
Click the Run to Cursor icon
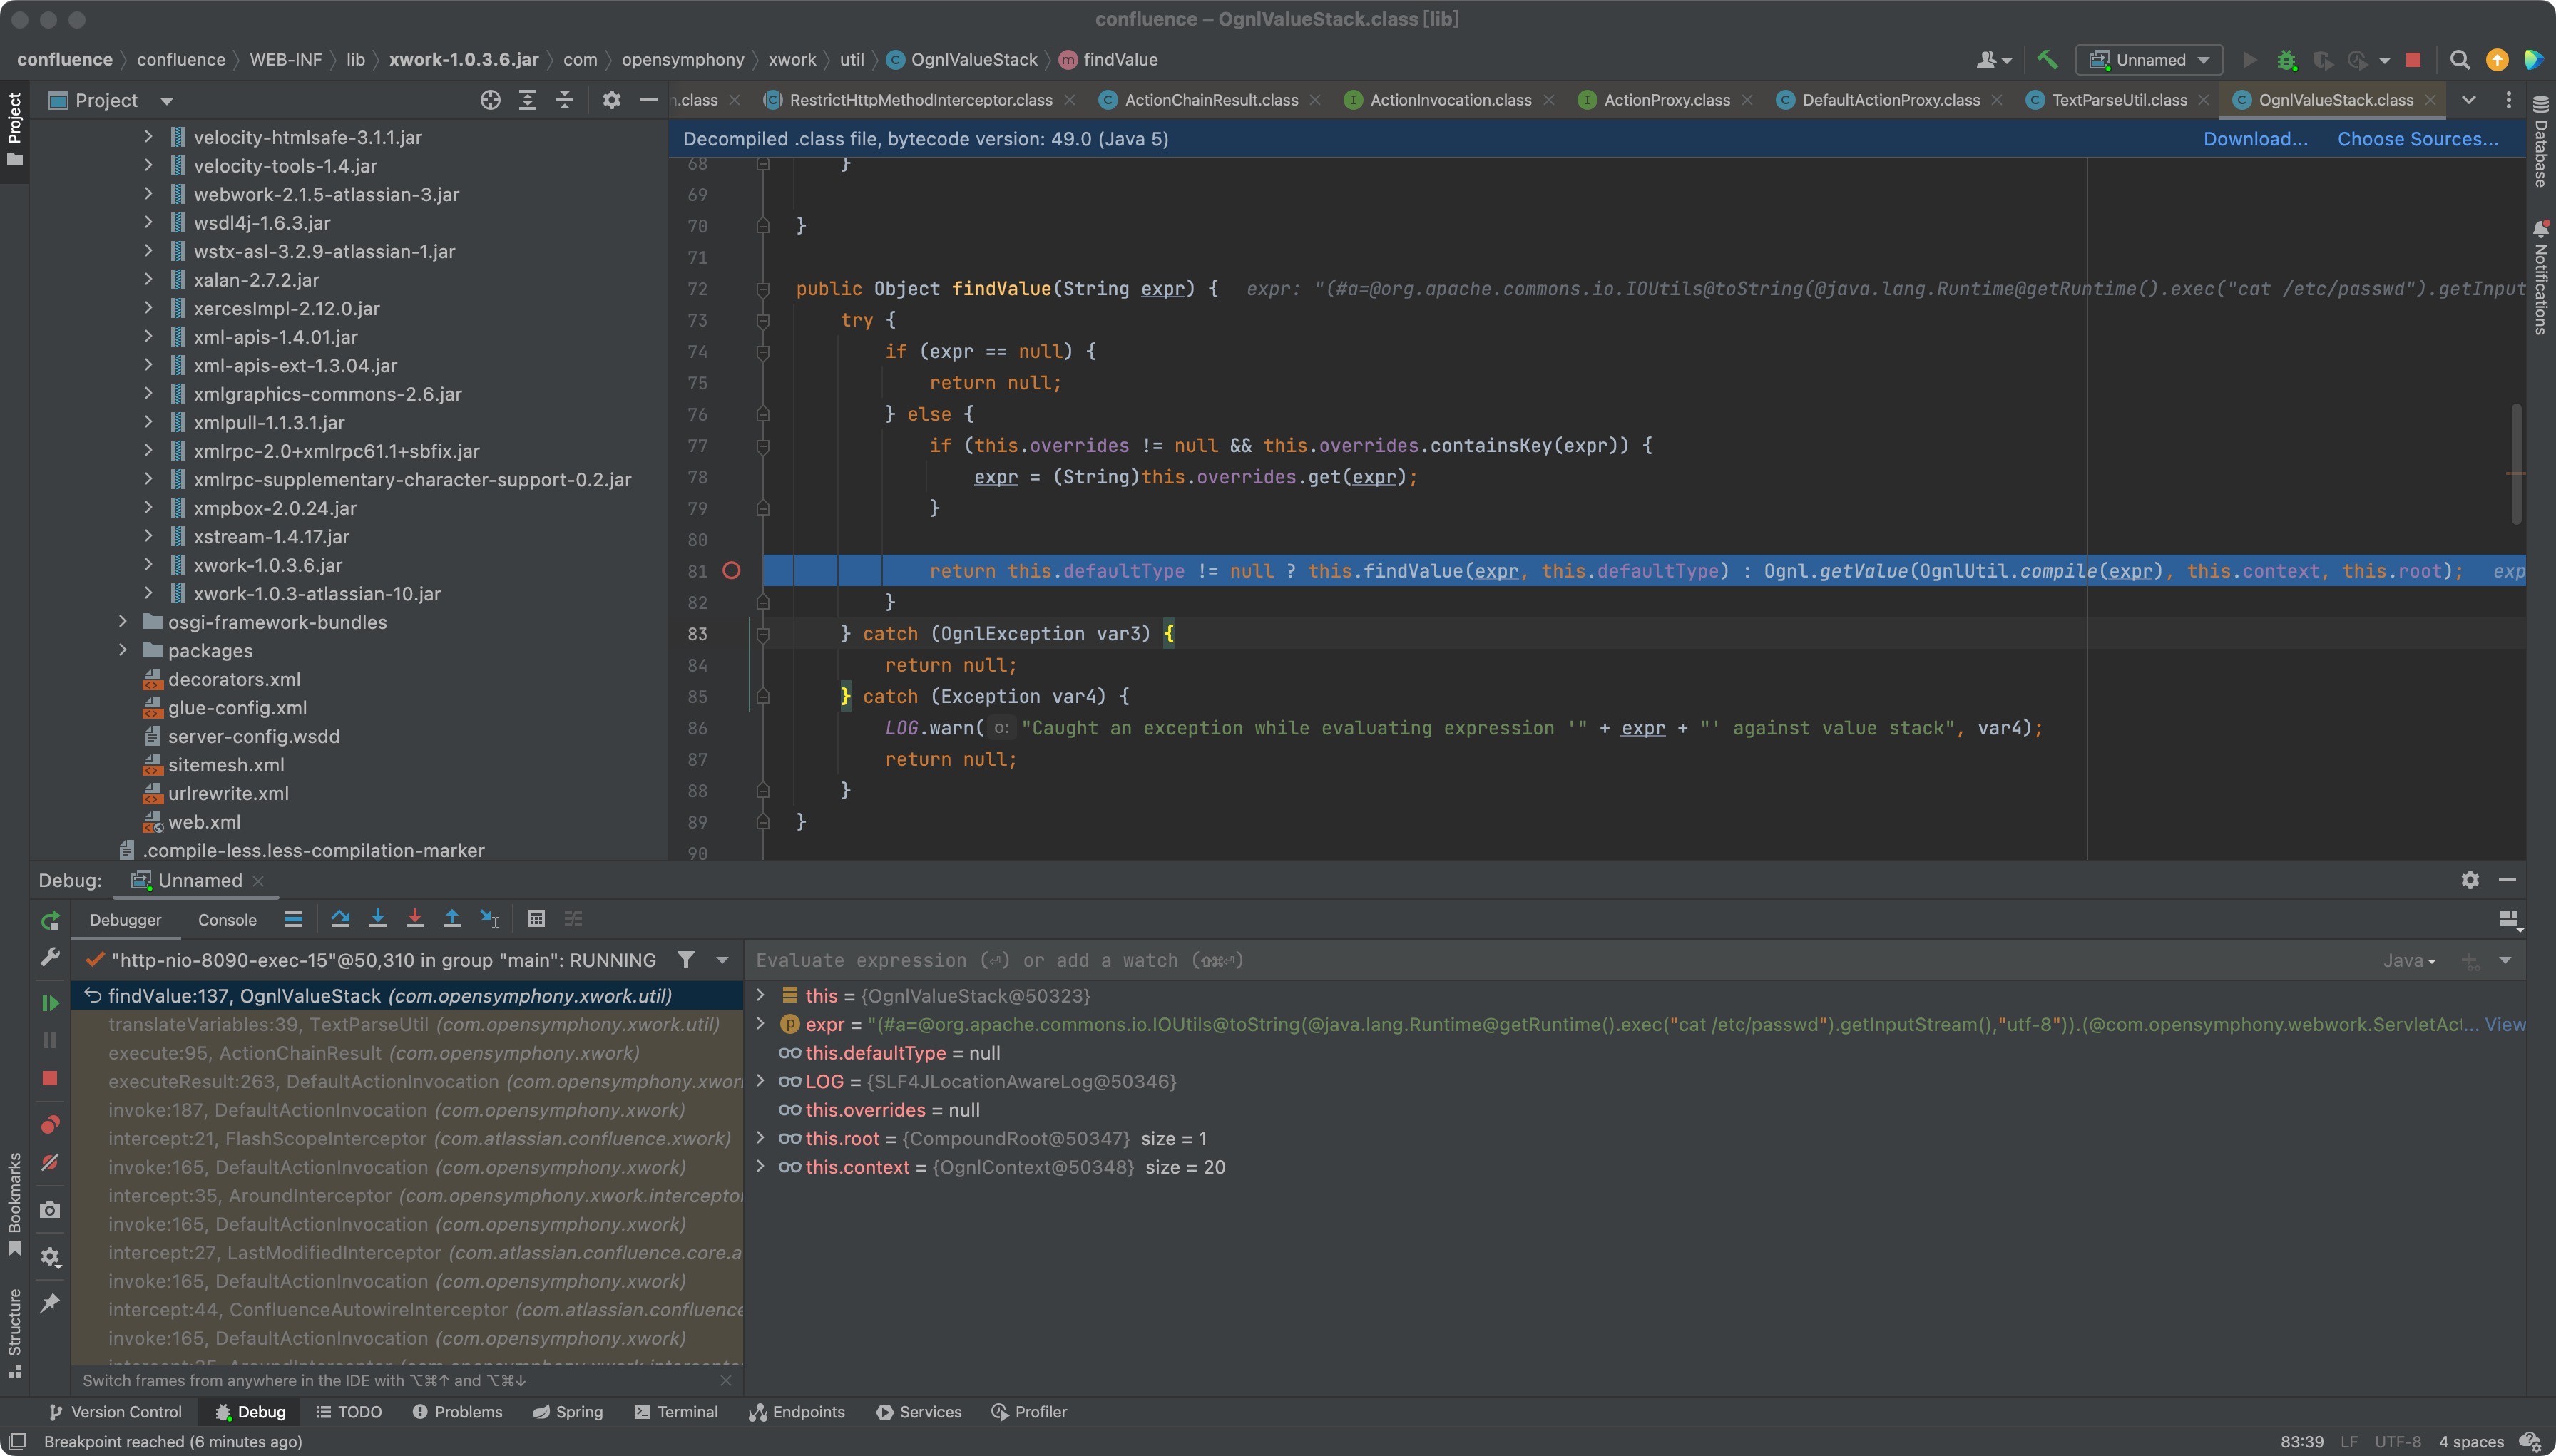tap(489, 919)
